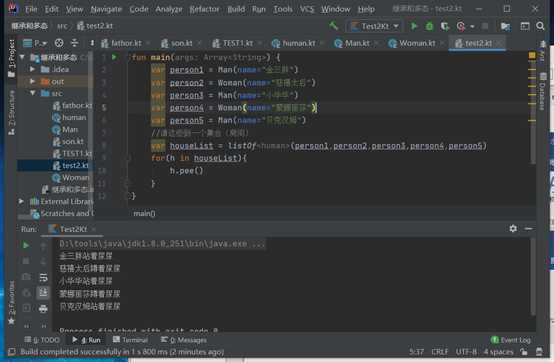Run Test2Kt with the green toolbar arrow
This screenshot has width=554, height=362.
pos(414,26)
